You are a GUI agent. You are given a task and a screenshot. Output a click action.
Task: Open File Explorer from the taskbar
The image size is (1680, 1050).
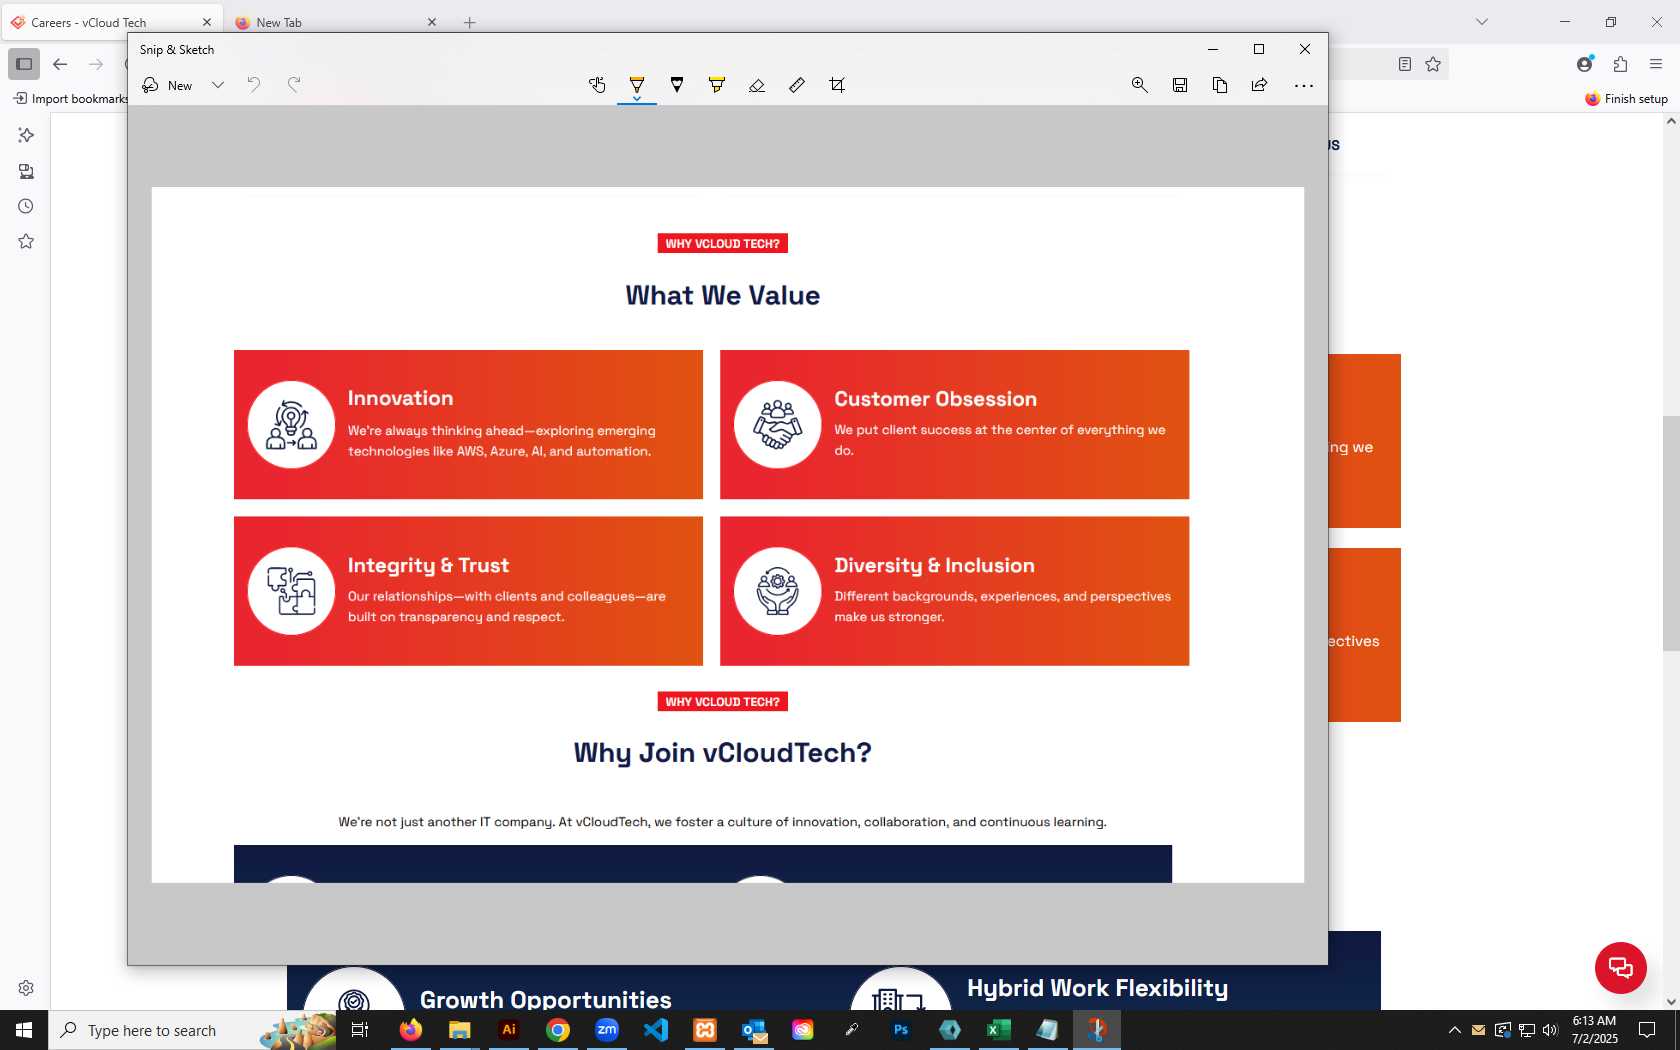pos(459,1030)
